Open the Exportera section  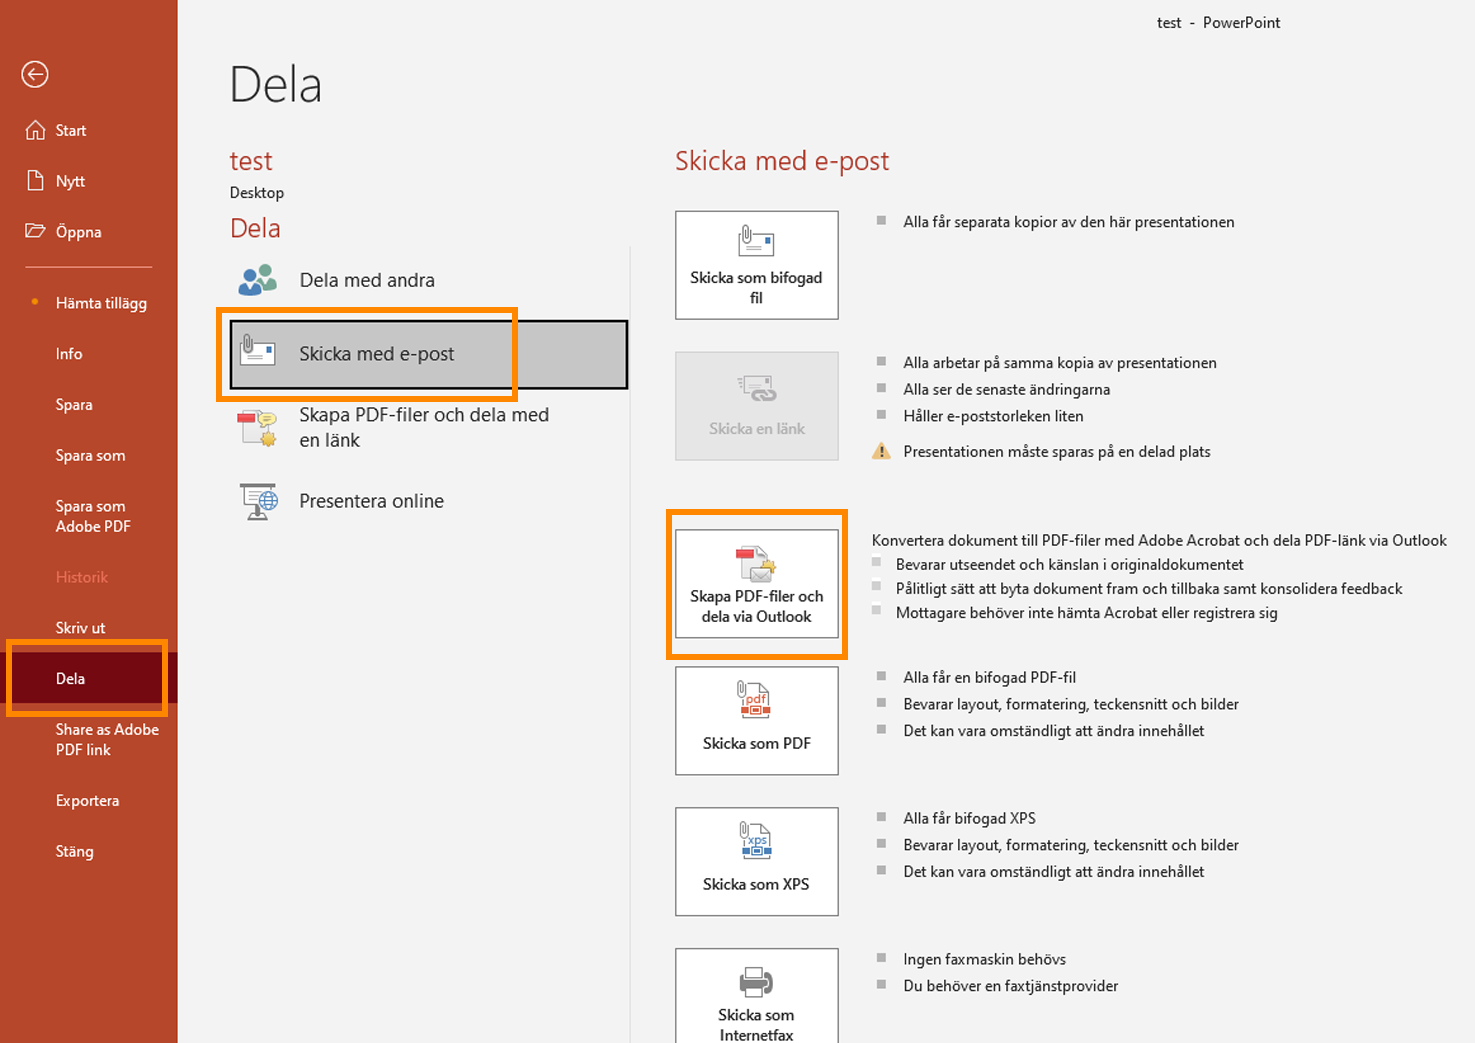pyautogui.click(x=87, y=800)
